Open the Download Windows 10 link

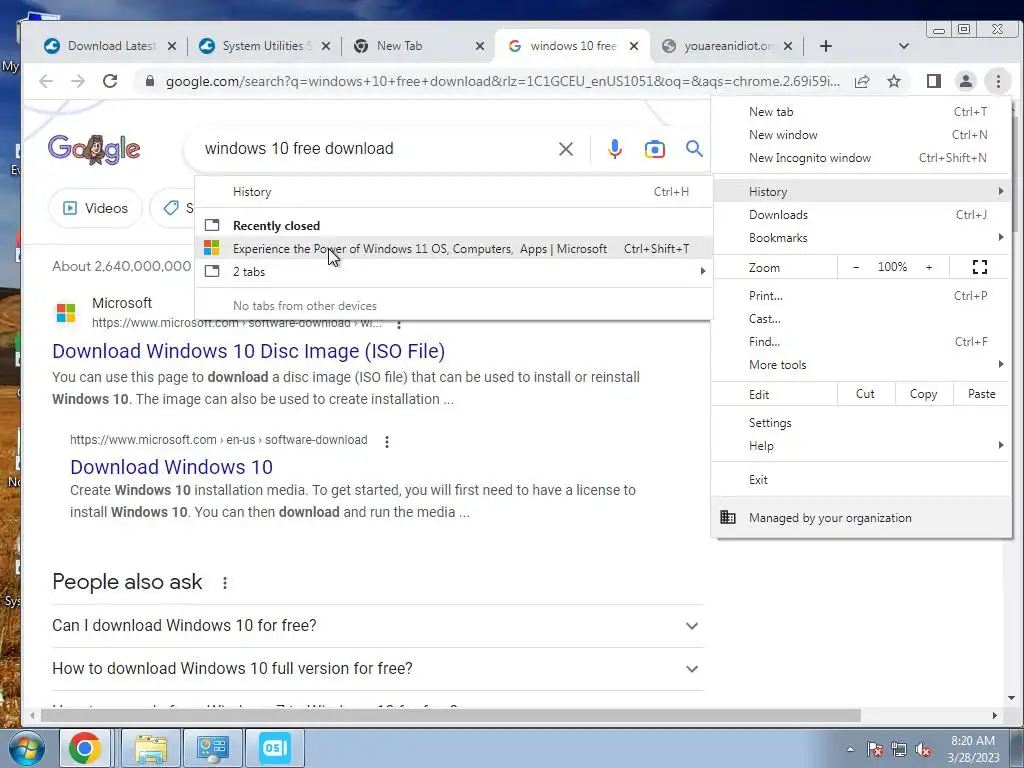(x=171, y=467)
